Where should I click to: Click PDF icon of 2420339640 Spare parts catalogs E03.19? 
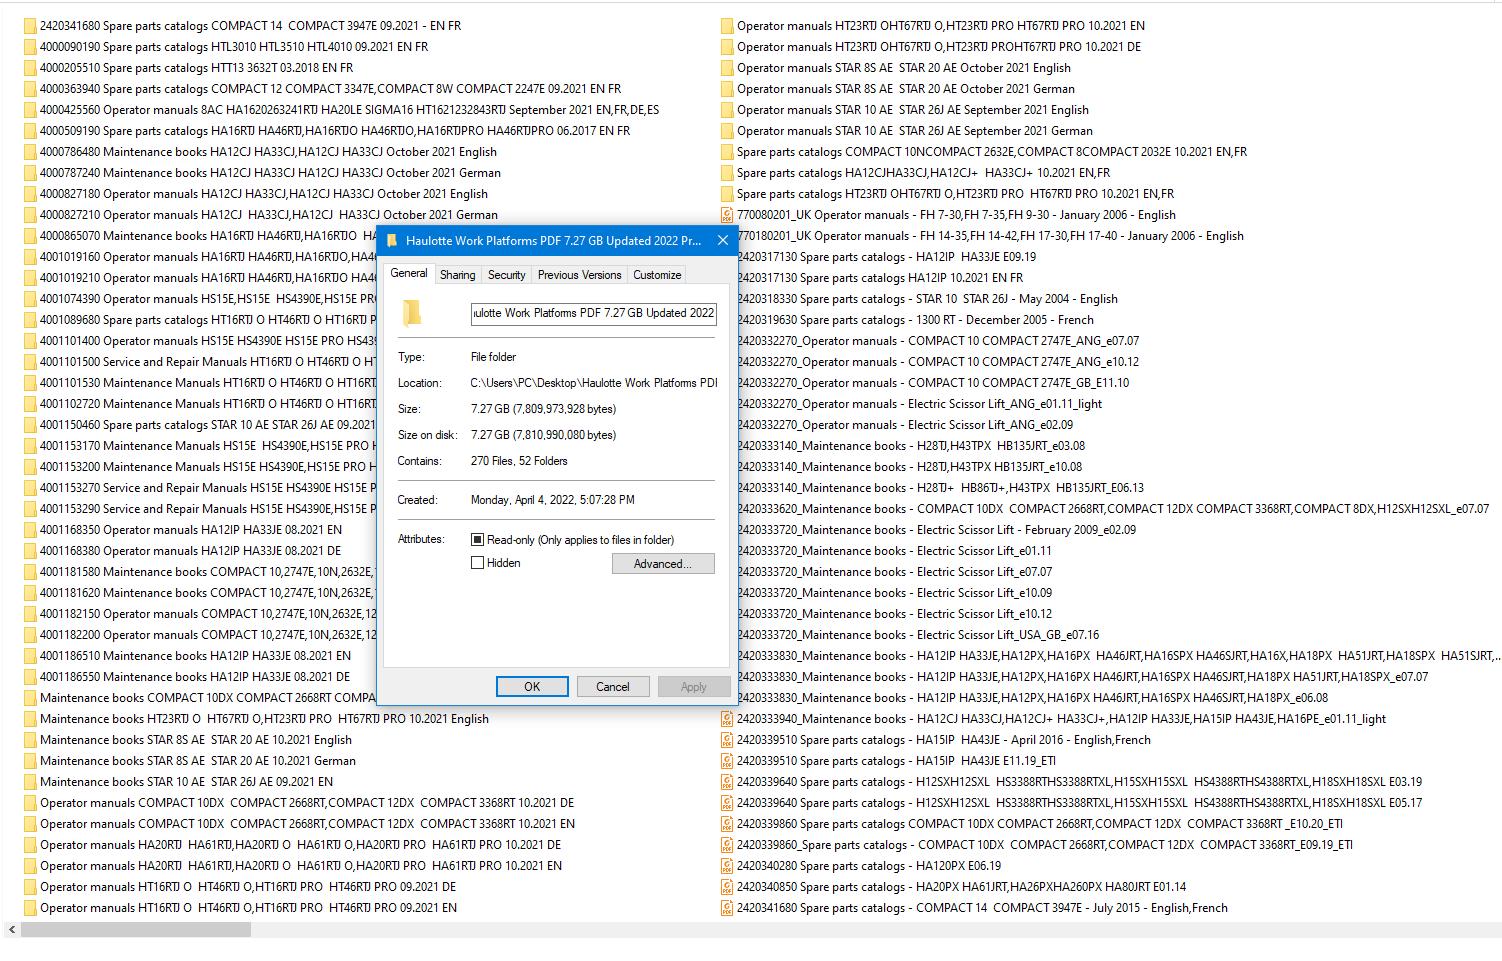(727, 782)
